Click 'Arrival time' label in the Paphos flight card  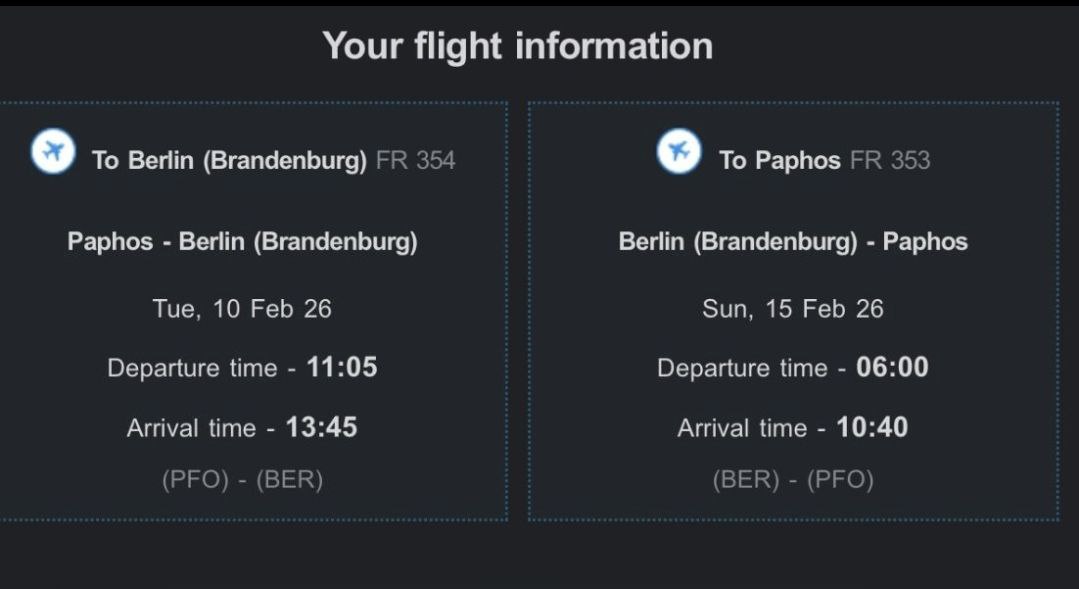(742, 428)
